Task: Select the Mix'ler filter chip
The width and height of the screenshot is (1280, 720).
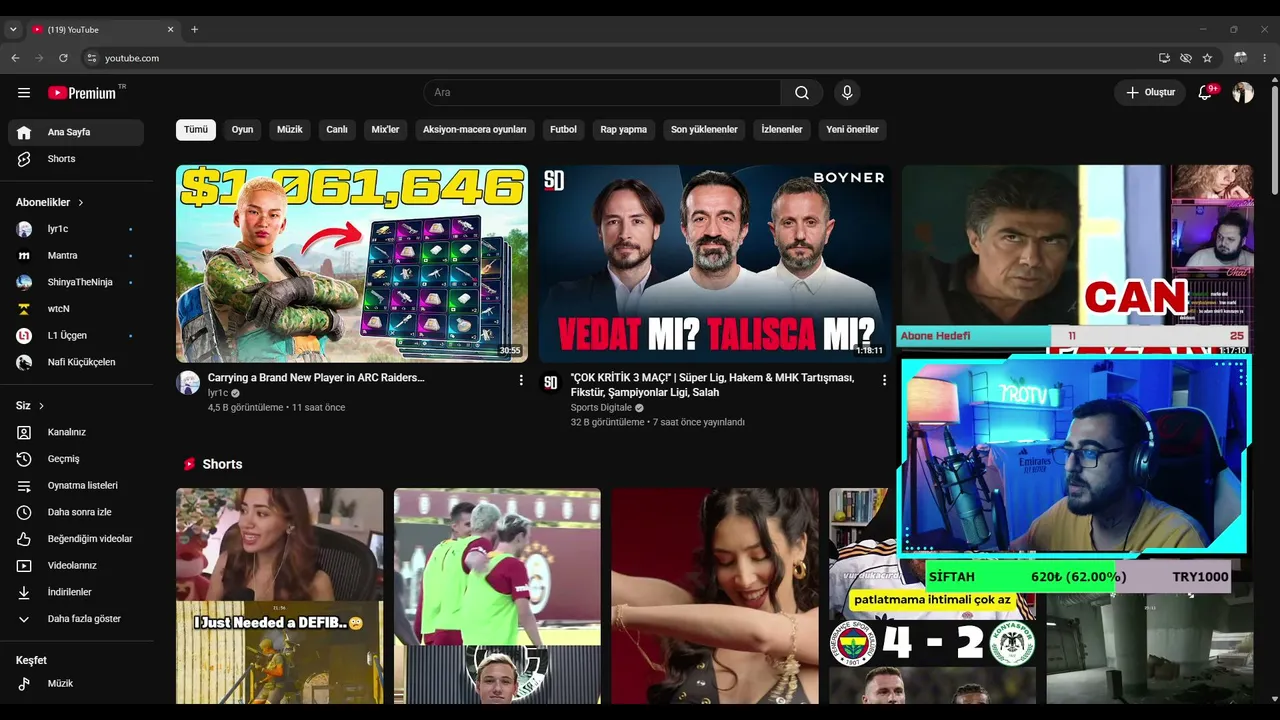Action: coord(385,130)
